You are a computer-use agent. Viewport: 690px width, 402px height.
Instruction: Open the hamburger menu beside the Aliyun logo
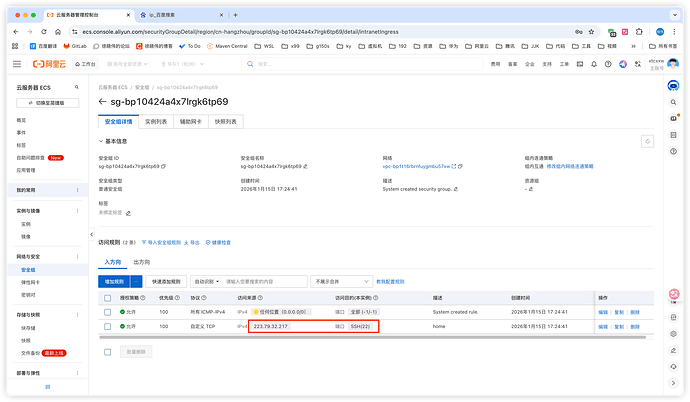click(17, 63)
